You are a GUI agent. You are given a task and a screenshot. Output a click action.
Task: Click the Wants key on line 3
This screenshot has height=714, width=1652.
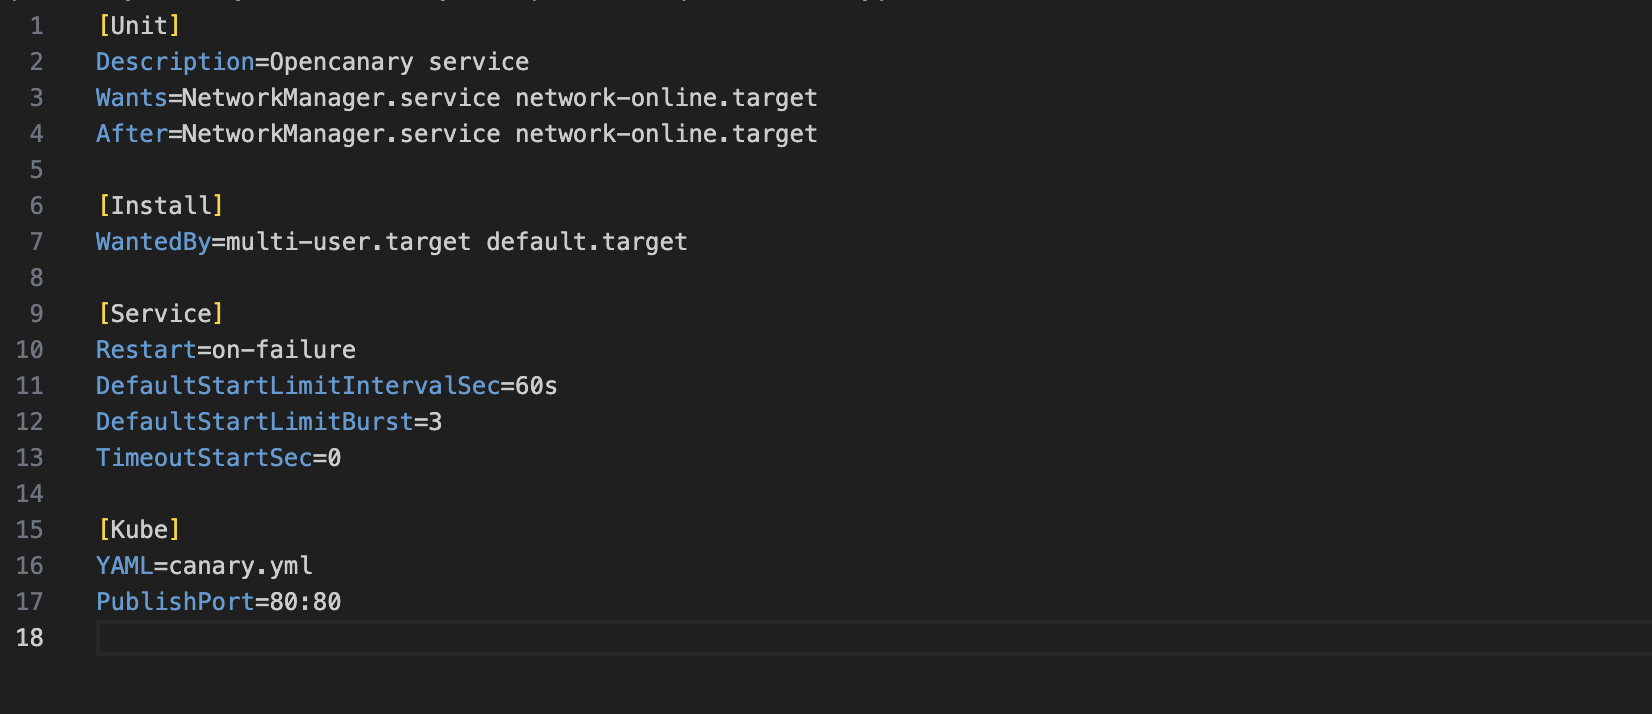tap(131, 98)
